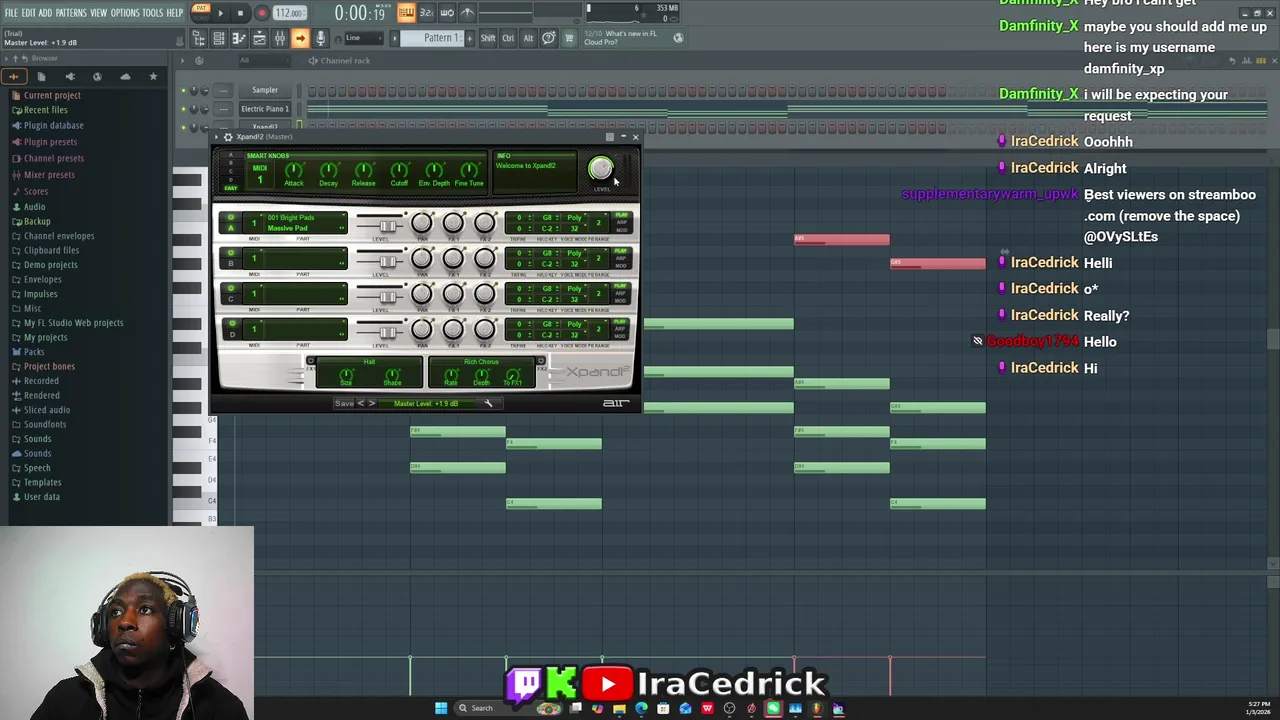Image resolution: width=1280 pixels, height=720 pixels.
Task: Toggle the Shift typing key button
Action: tap(487, 38)
